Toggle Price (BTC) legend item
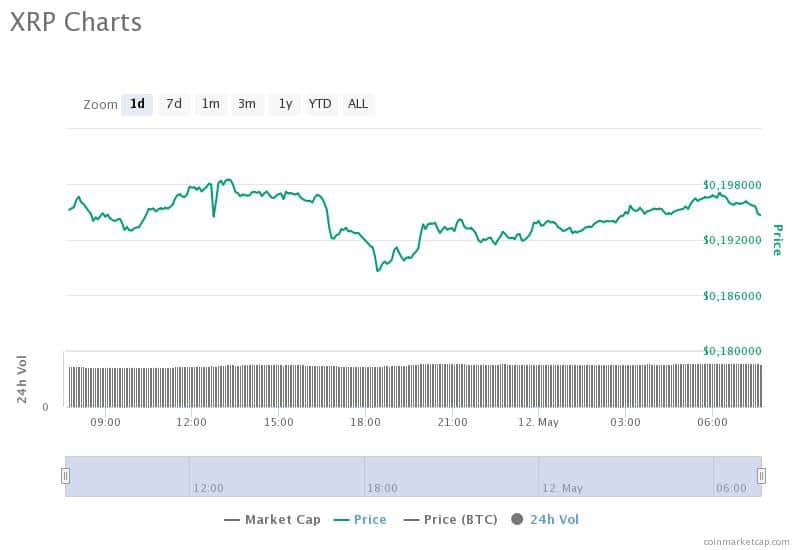Screen dimensions: 800x550 tap(451, 520)
